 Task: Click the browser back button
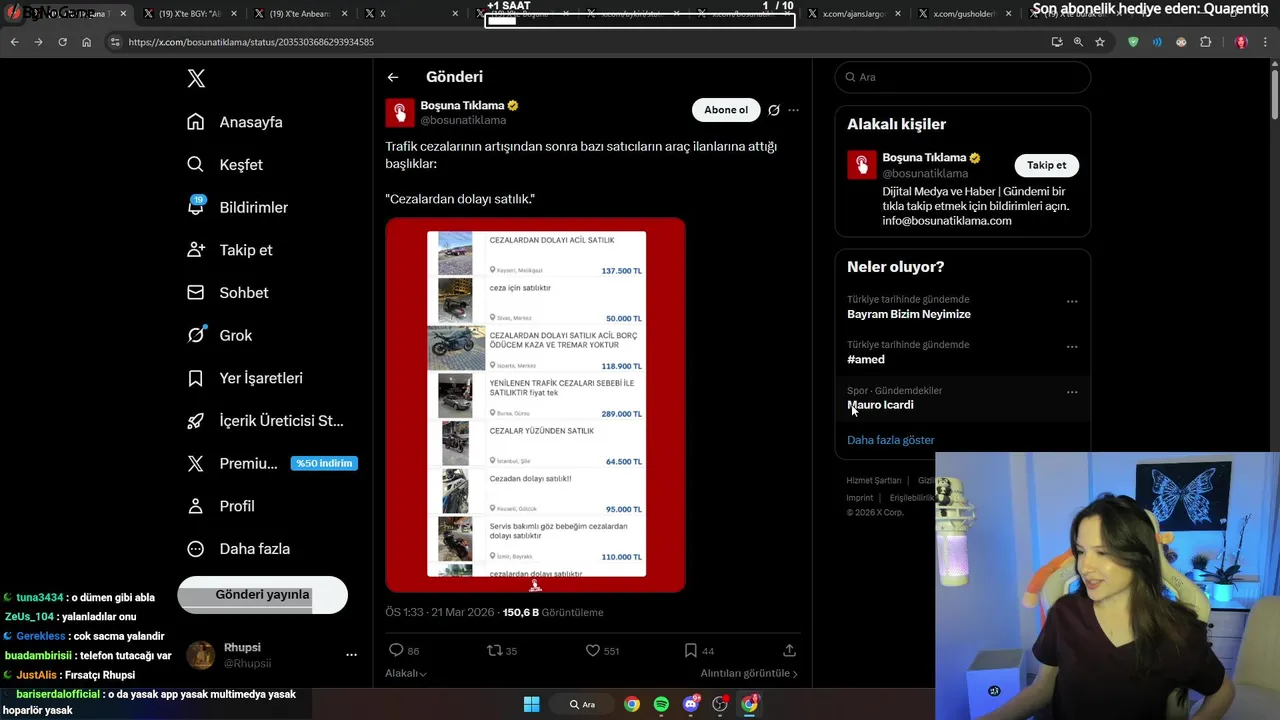click(x=14, y=42)
